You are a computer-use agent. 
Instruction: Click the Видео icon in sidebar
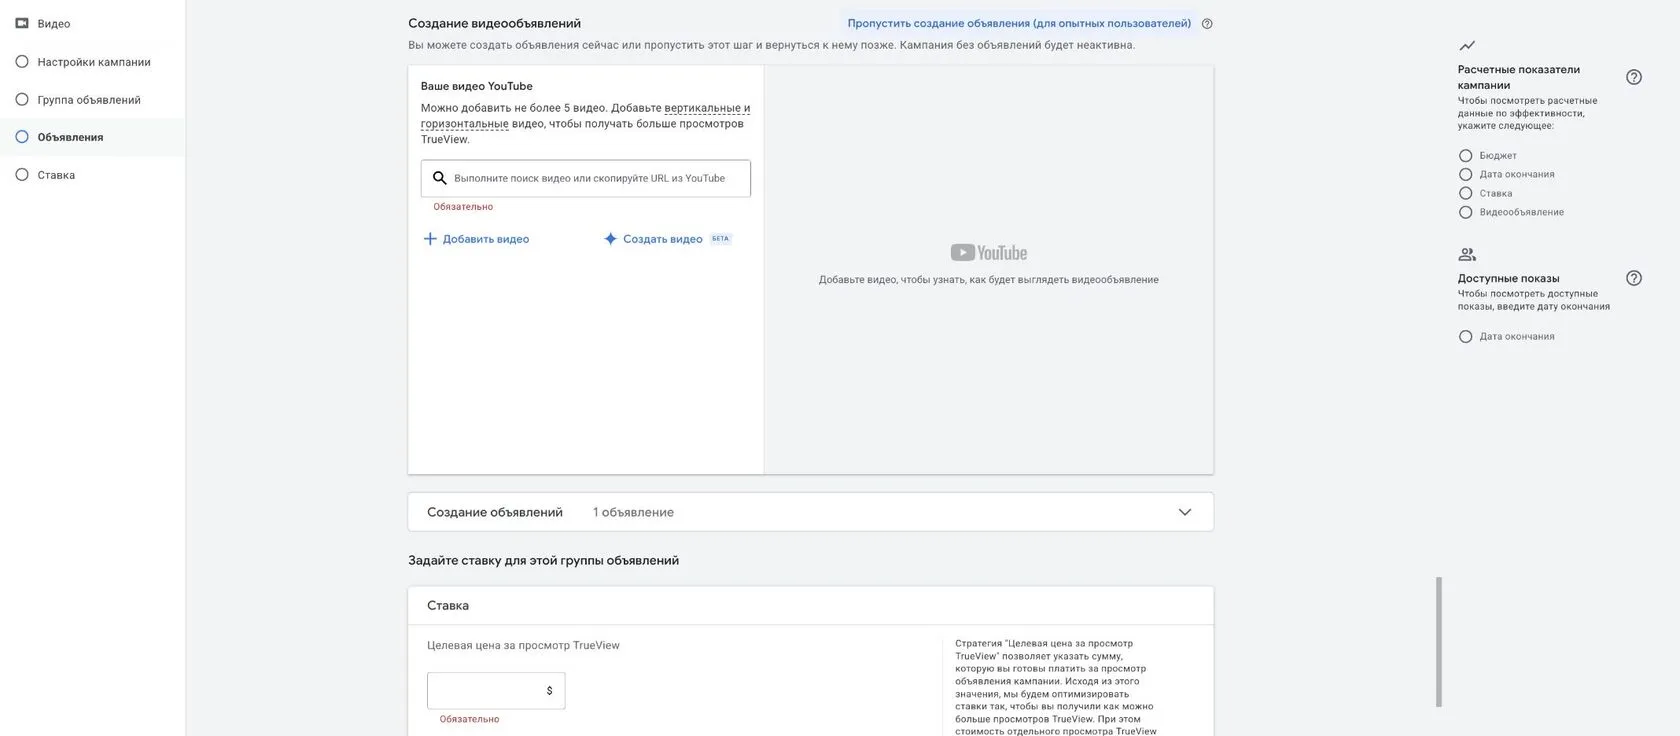[22, 23]
